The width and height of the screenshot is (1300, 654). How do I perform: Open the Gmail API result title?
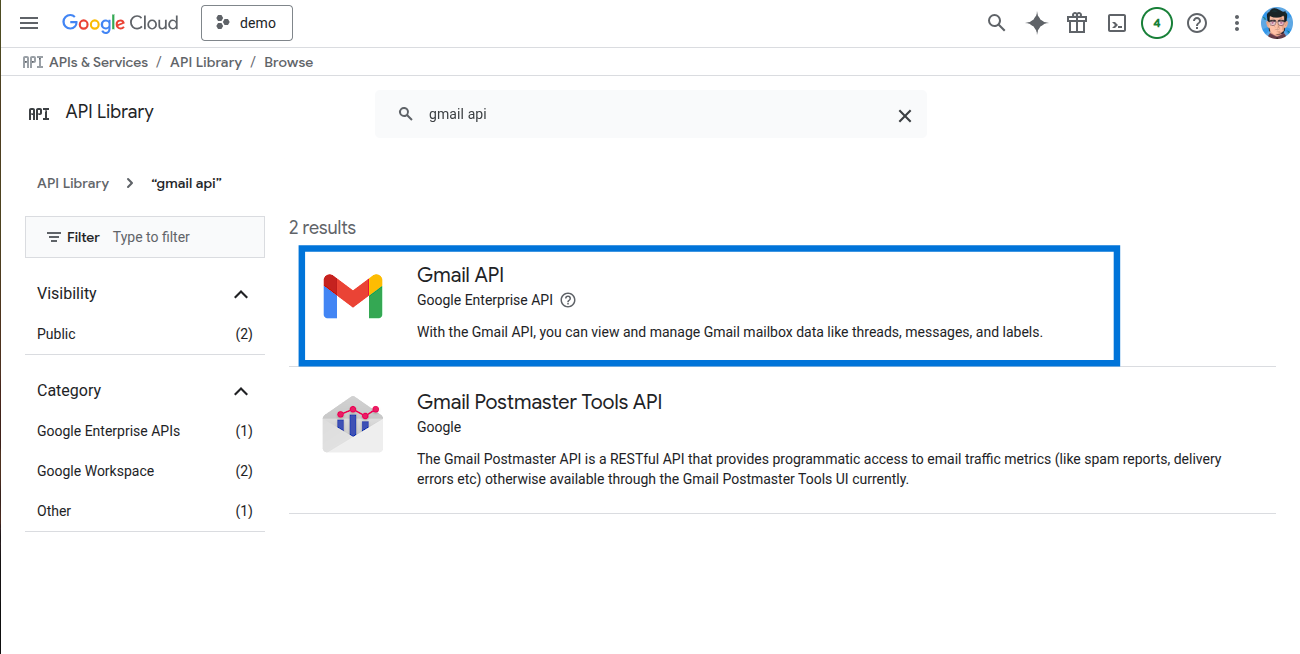tap(460, 274)
